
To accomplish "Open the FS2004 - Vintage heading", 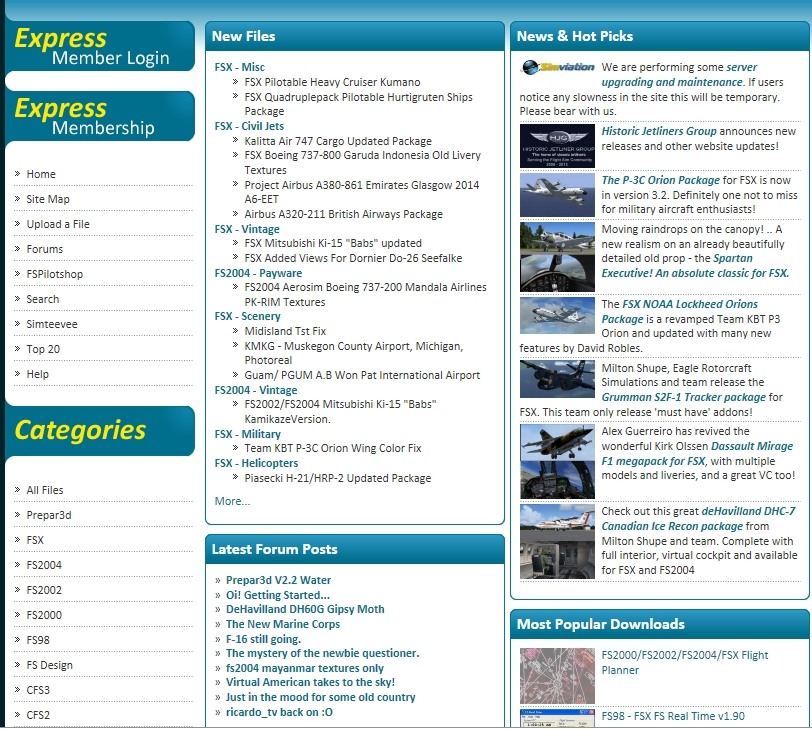I will pyautogui.click(x=256, y=390).
